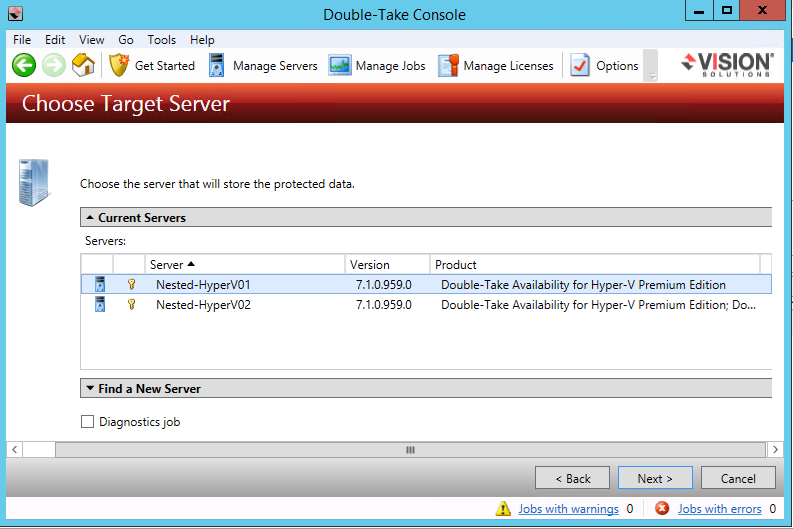Open the Help menu
Screen dimensions: 793x529
(202, 39)
